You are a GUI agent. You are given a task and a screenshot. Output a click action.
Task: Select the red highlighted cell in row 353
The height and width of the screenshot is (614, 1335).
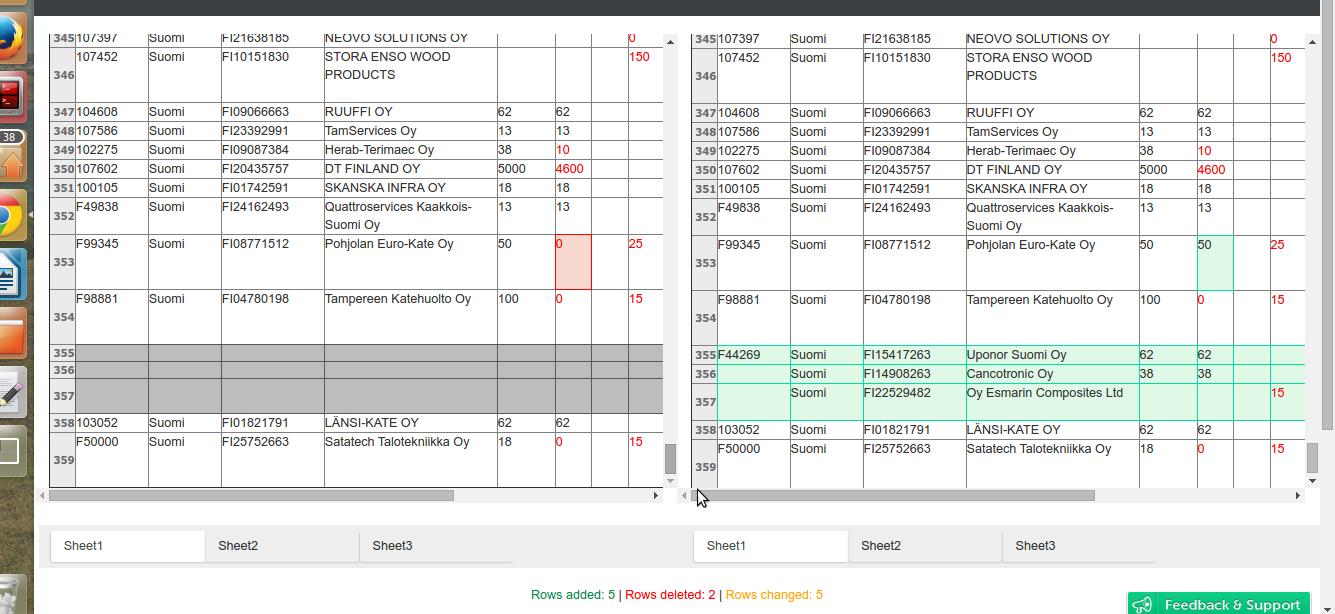573,263
